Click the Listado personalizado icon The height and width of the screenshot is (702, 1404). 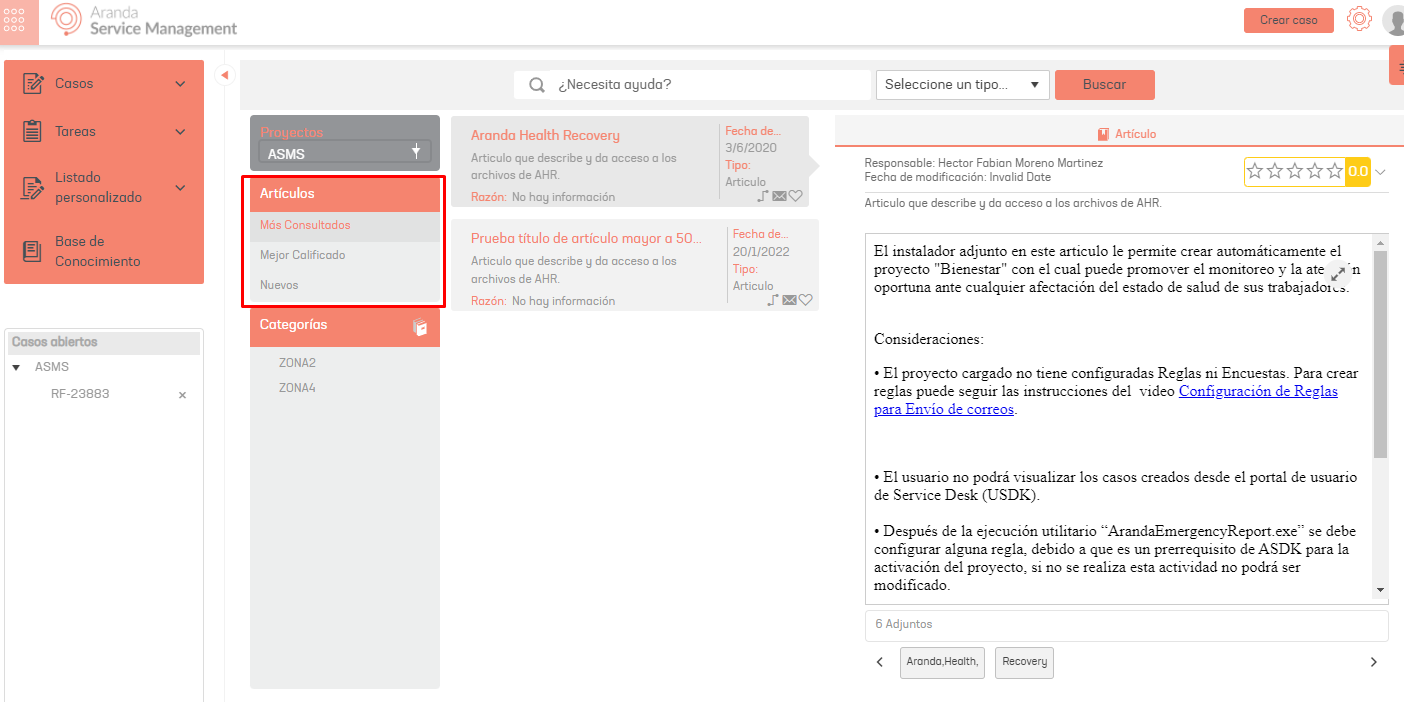click(33, 188)
